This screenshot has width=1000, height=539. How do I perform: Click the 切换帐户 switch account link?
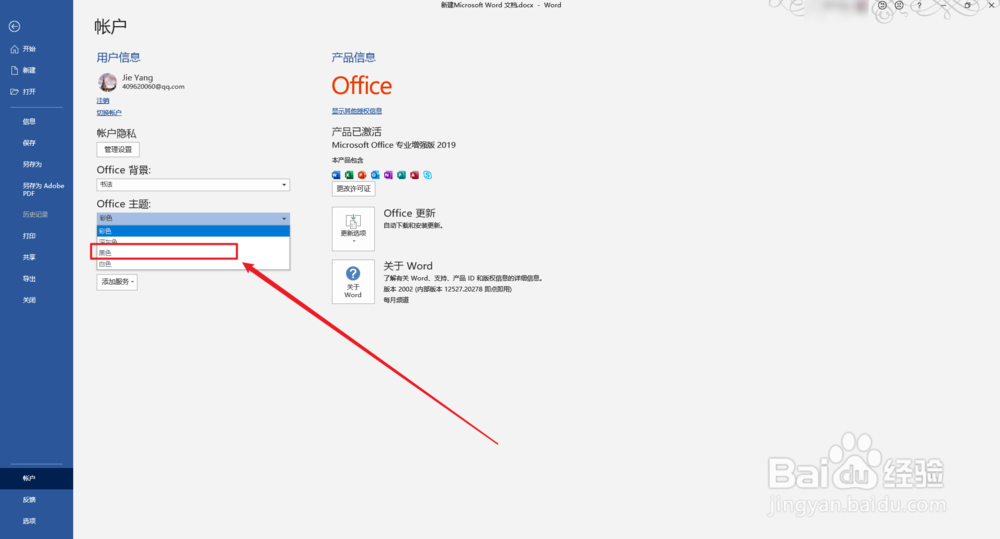pyautogui.click(x=109, y=112)
